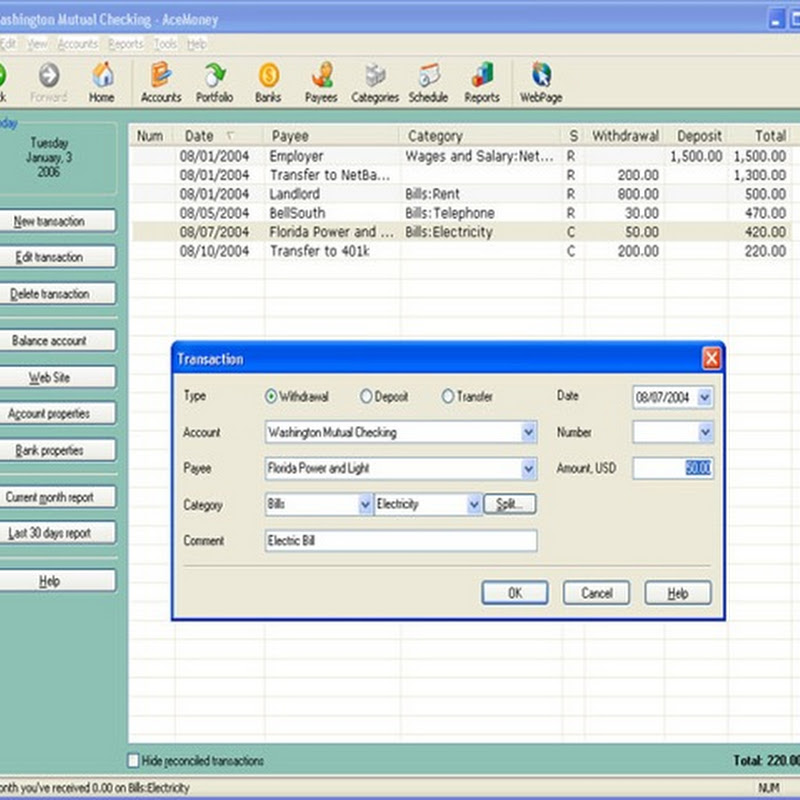The image size is (800, 800).
Task: Sort transactions by Date column header
Action: point(218,136)
